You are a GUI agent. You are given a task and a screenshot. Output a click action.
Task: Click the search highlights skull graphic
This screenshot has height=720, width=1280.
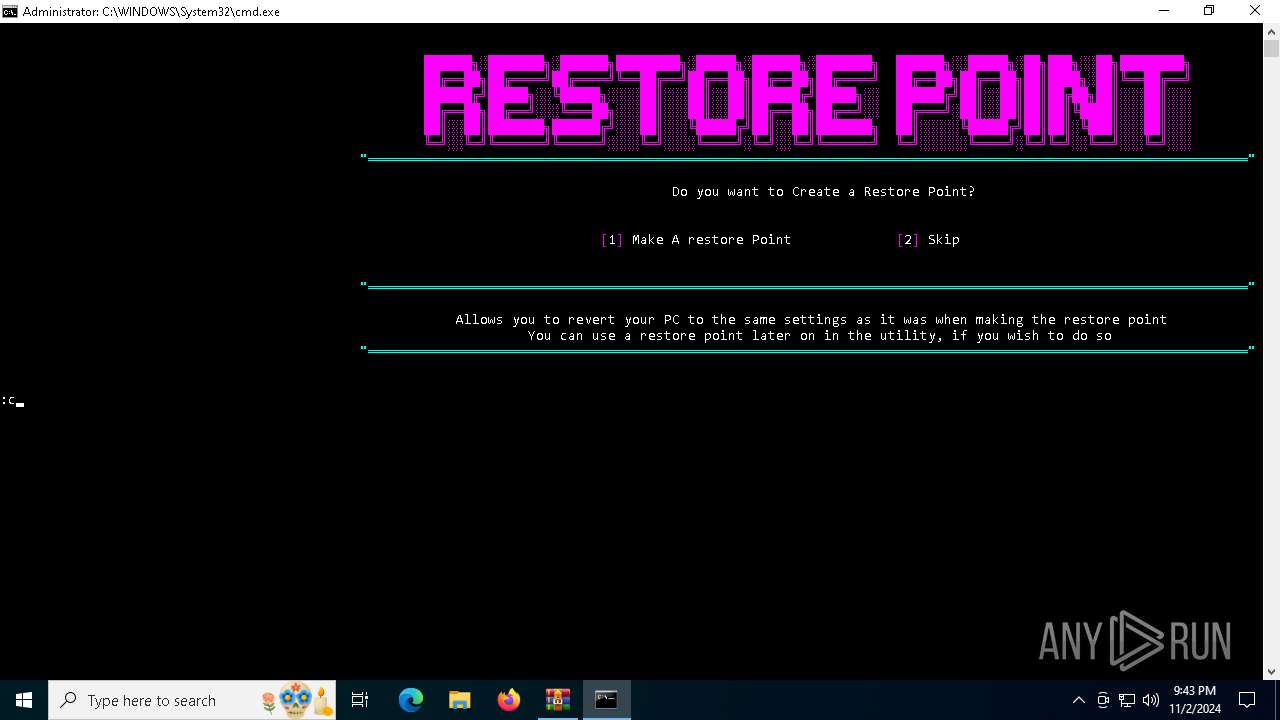(296, 700)
